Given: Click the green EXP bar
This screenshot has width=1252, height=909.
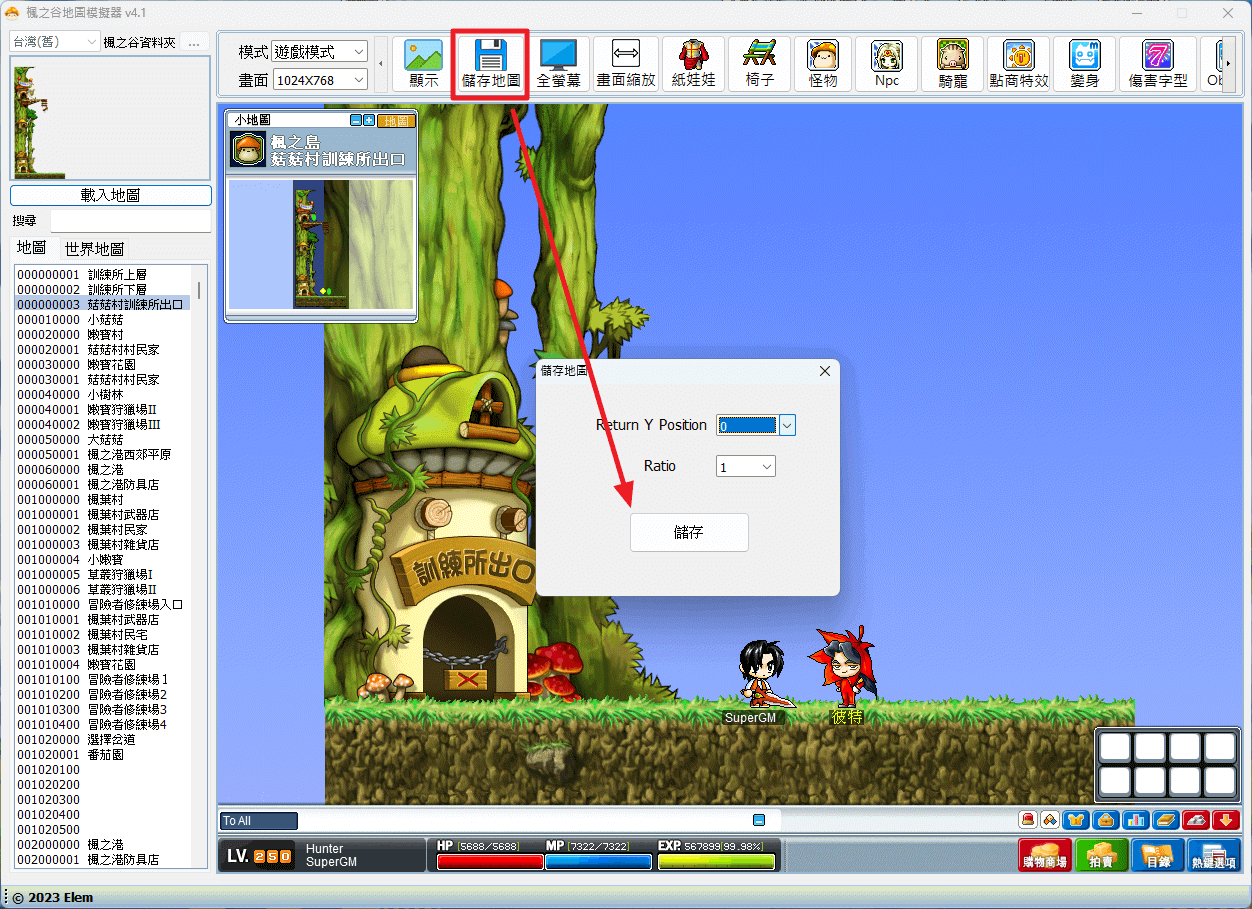Looking at the screenshot, I should click(x=716, y=862).
